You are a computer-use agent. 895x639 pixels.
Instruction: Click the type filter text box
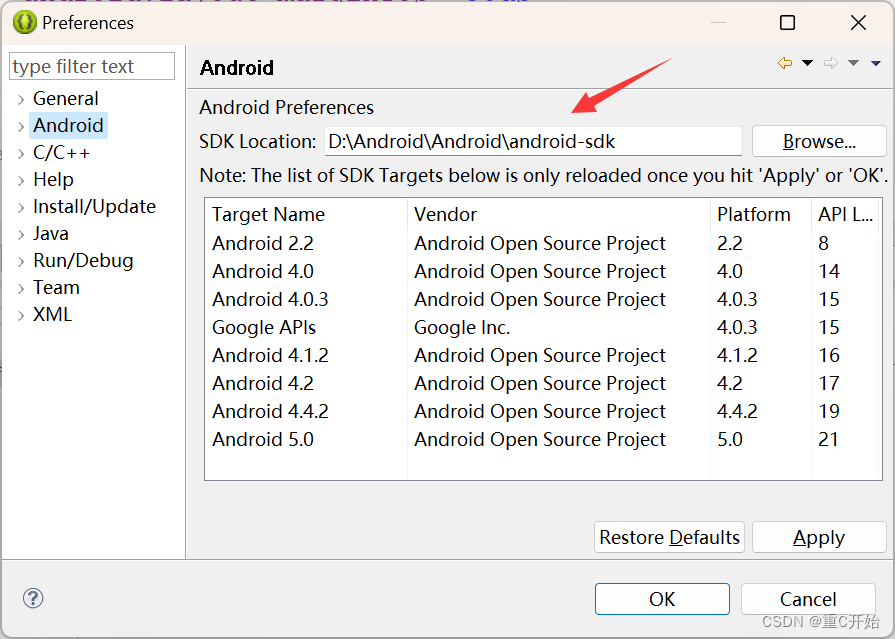click(91, 66)
